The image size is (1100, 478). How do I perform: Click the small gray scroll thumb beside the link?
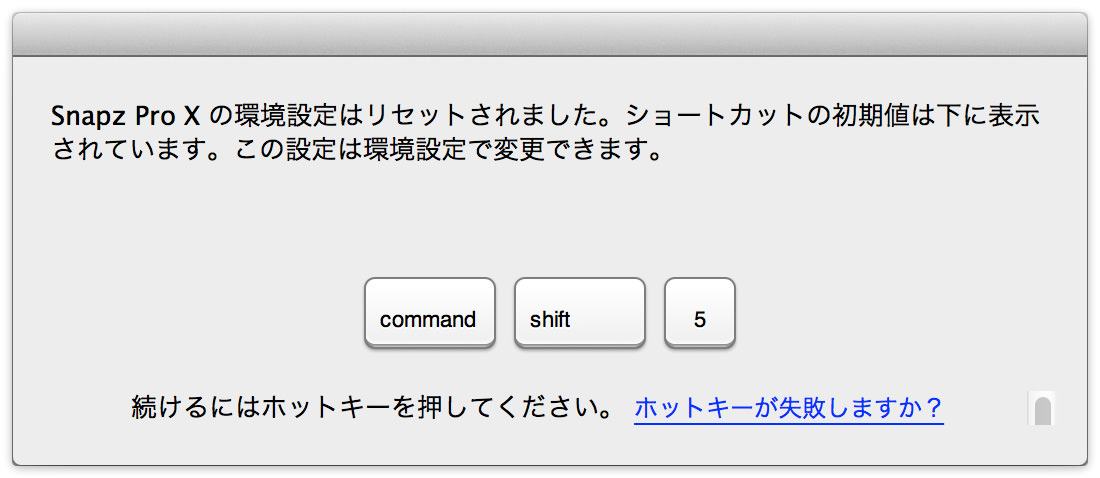coord(1043,410)
